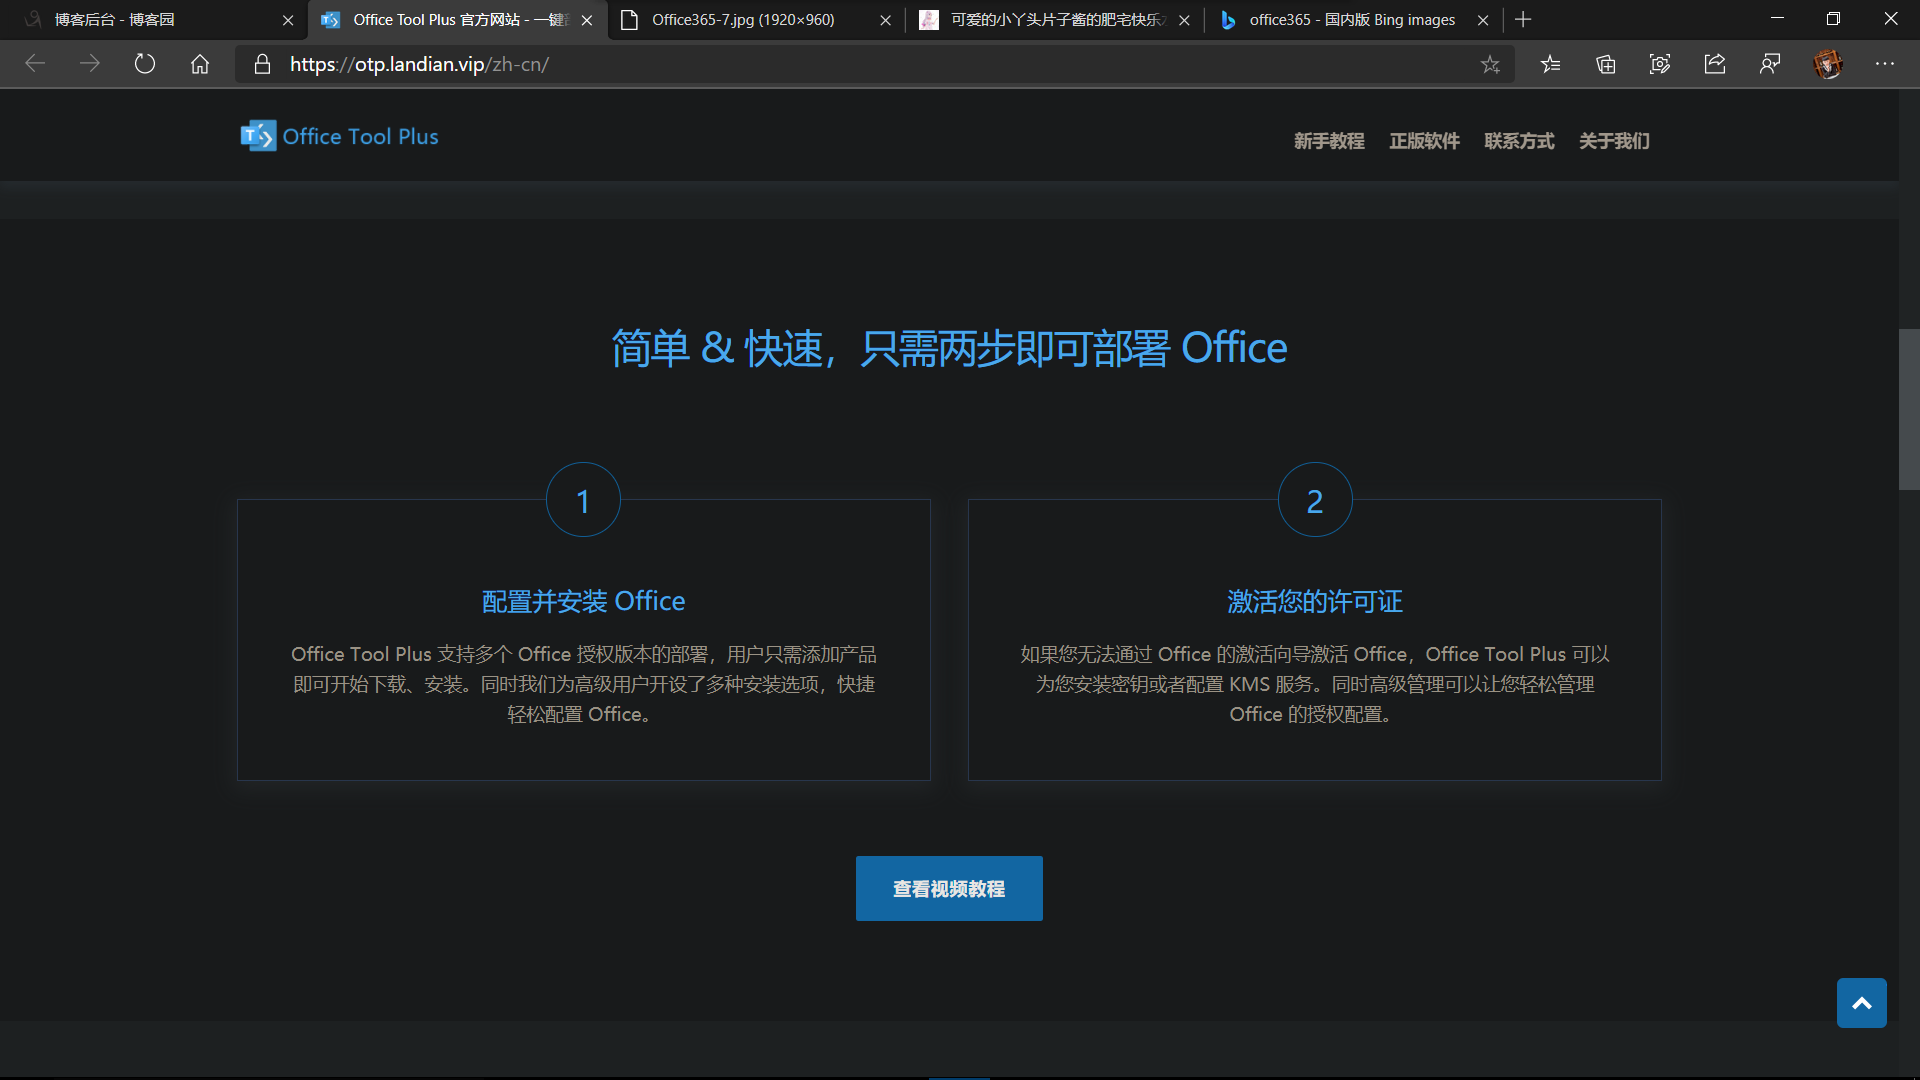Click the 简单 & 快速 section headline
The image size is (1920, 1080).
point(949,348)
